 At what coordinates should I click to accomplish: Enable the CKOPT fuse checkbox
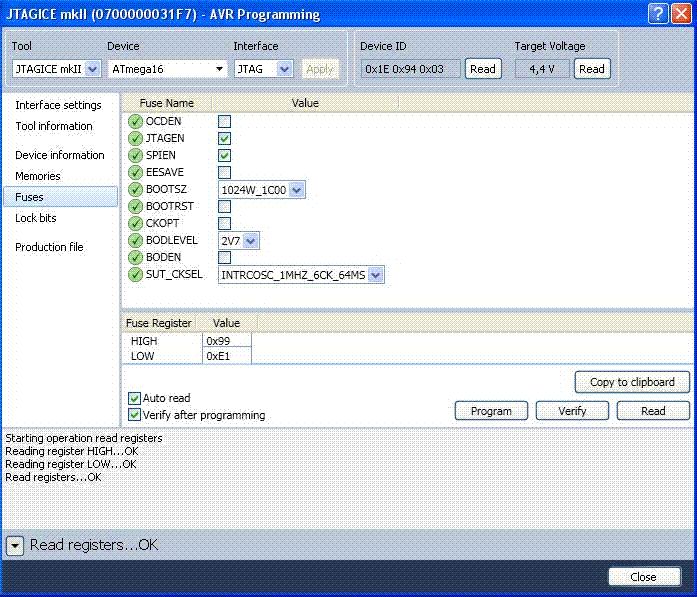click(224, 223)
